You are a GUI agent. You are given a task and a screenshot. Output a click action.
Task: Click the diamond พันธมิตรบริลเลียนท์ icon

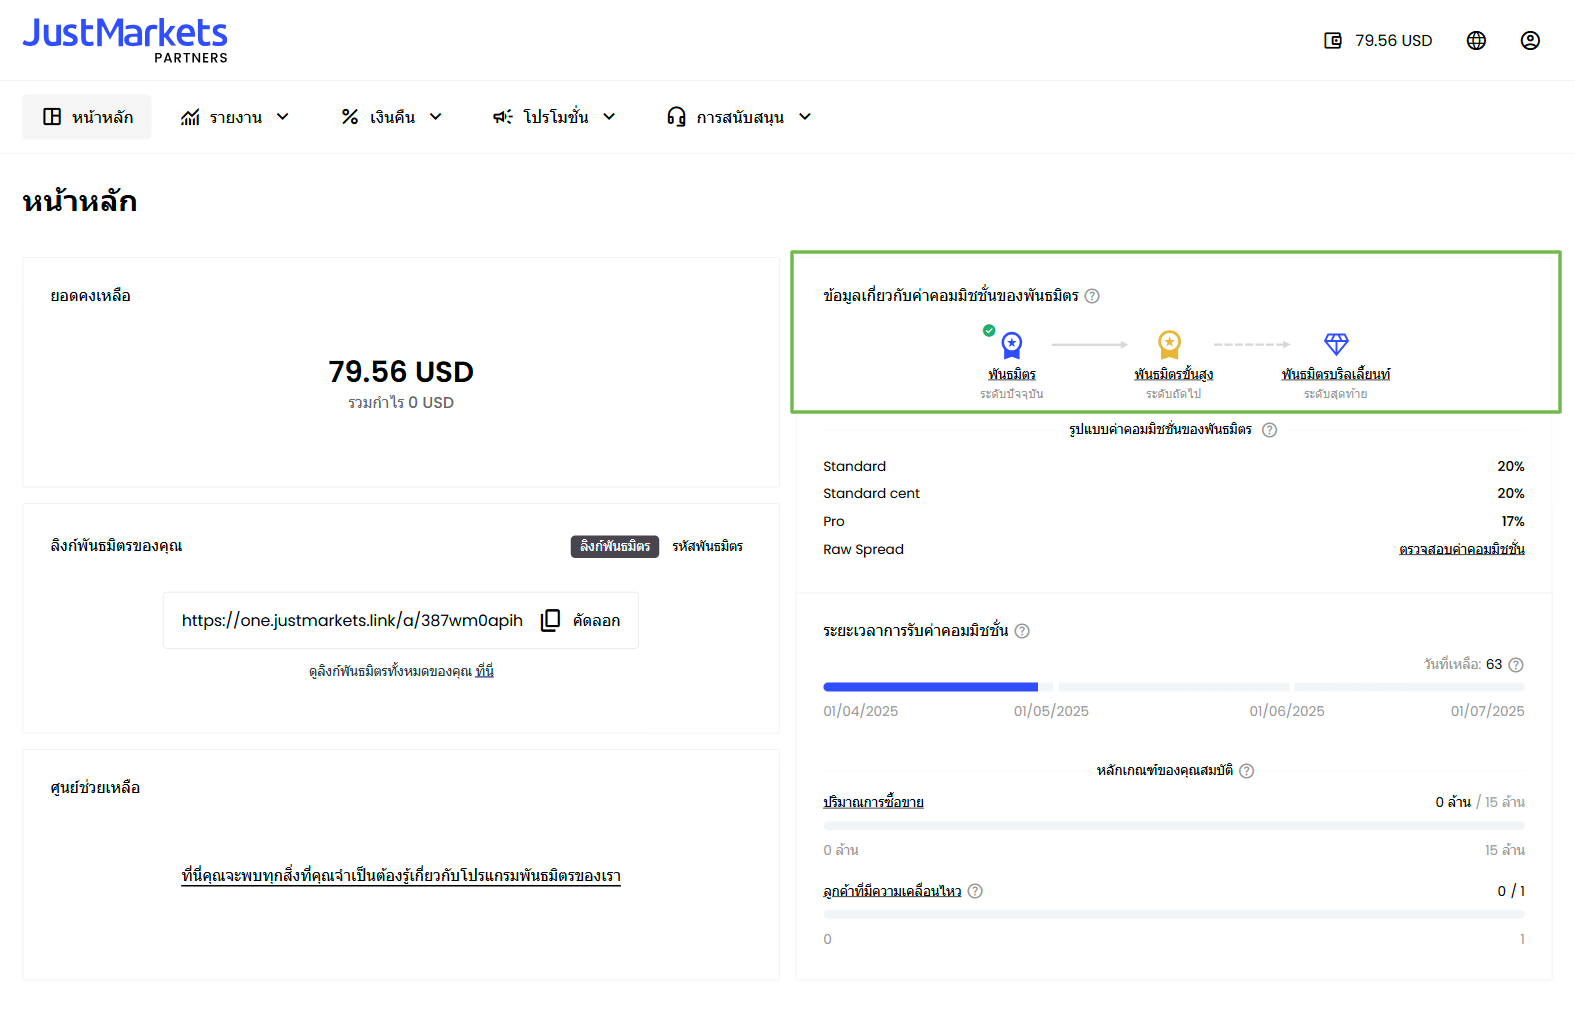1336,344
